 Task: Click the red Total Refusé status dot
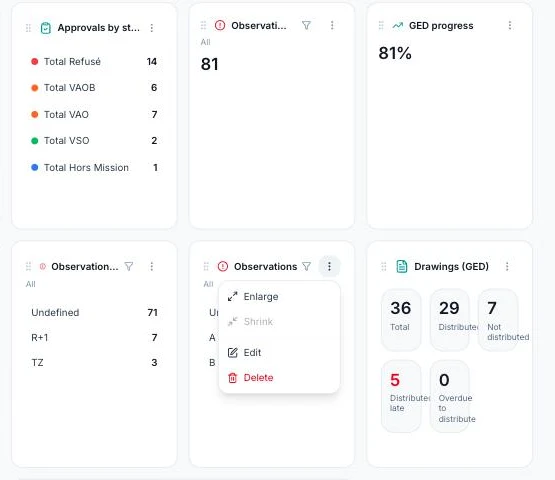(35, 62)
